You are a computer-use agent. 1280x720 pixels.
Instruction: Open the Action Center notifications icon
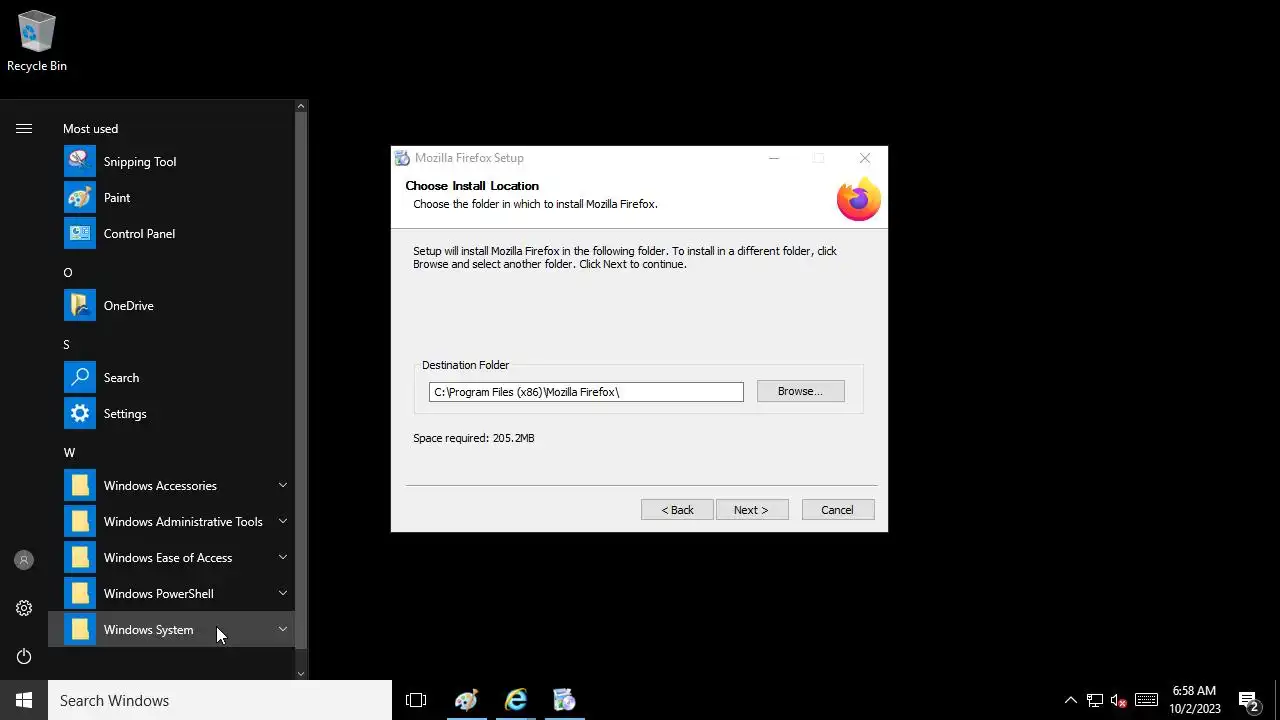point(1248,700)
